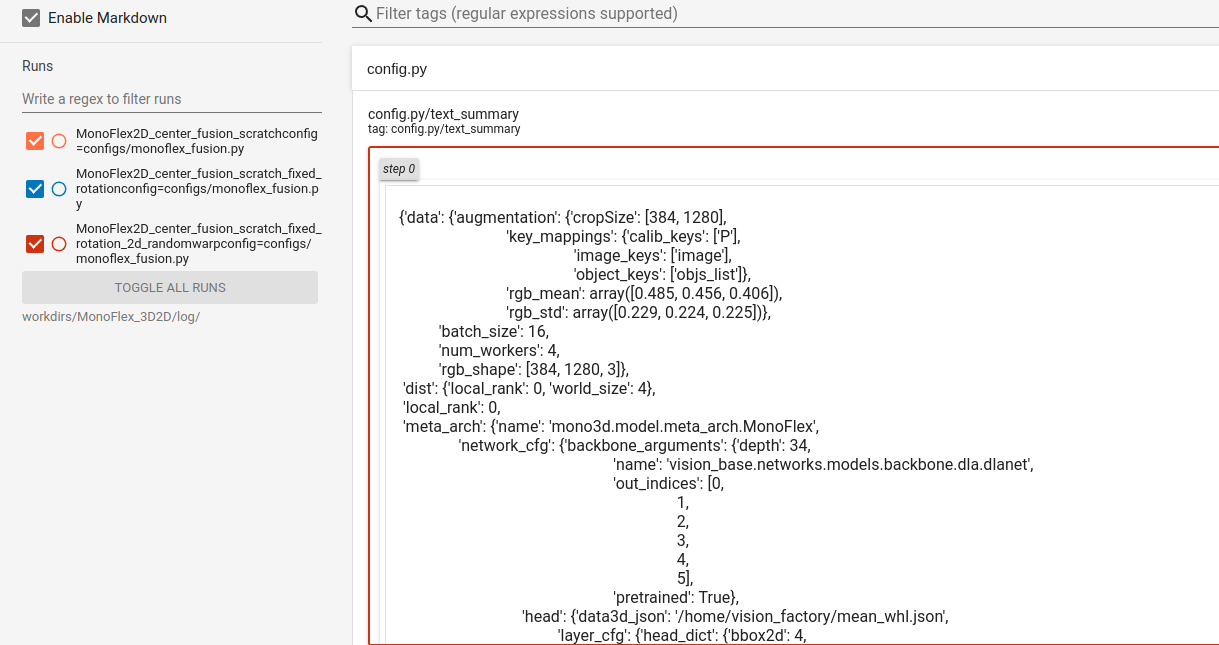Viewport: 1219px width, 645px height.
Task: Click run name ending fixed_rotationconfig=configs/monoflex_fusion.py
Action: coord(199,189)
